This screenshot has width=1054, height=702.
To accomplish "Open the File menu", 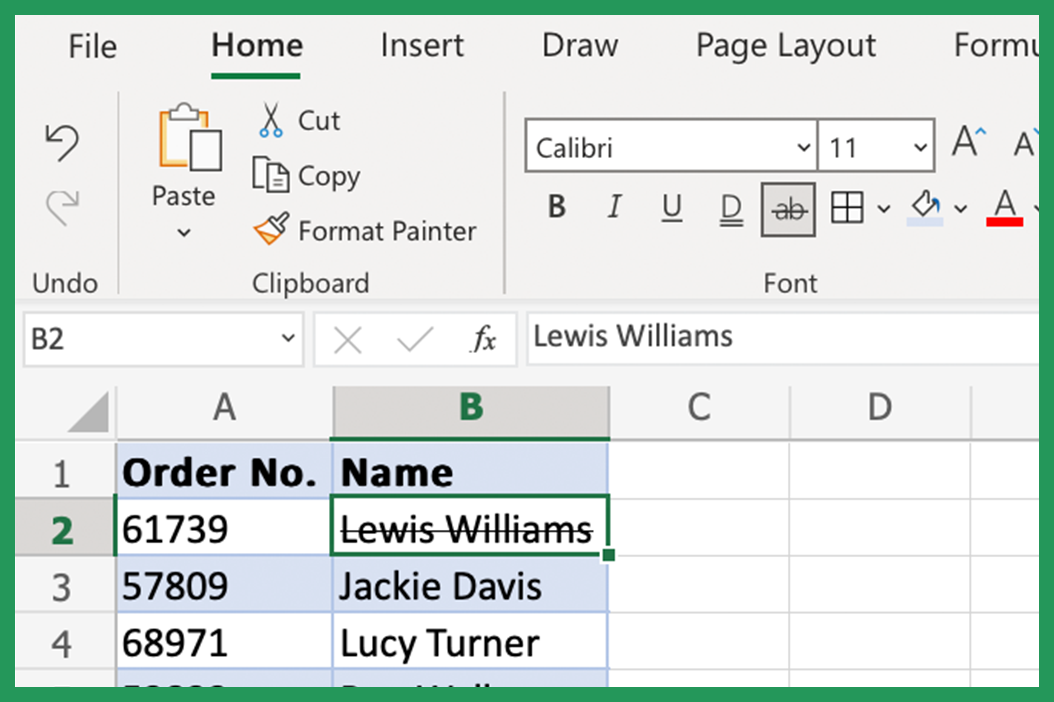I will (x=91, y=45).
